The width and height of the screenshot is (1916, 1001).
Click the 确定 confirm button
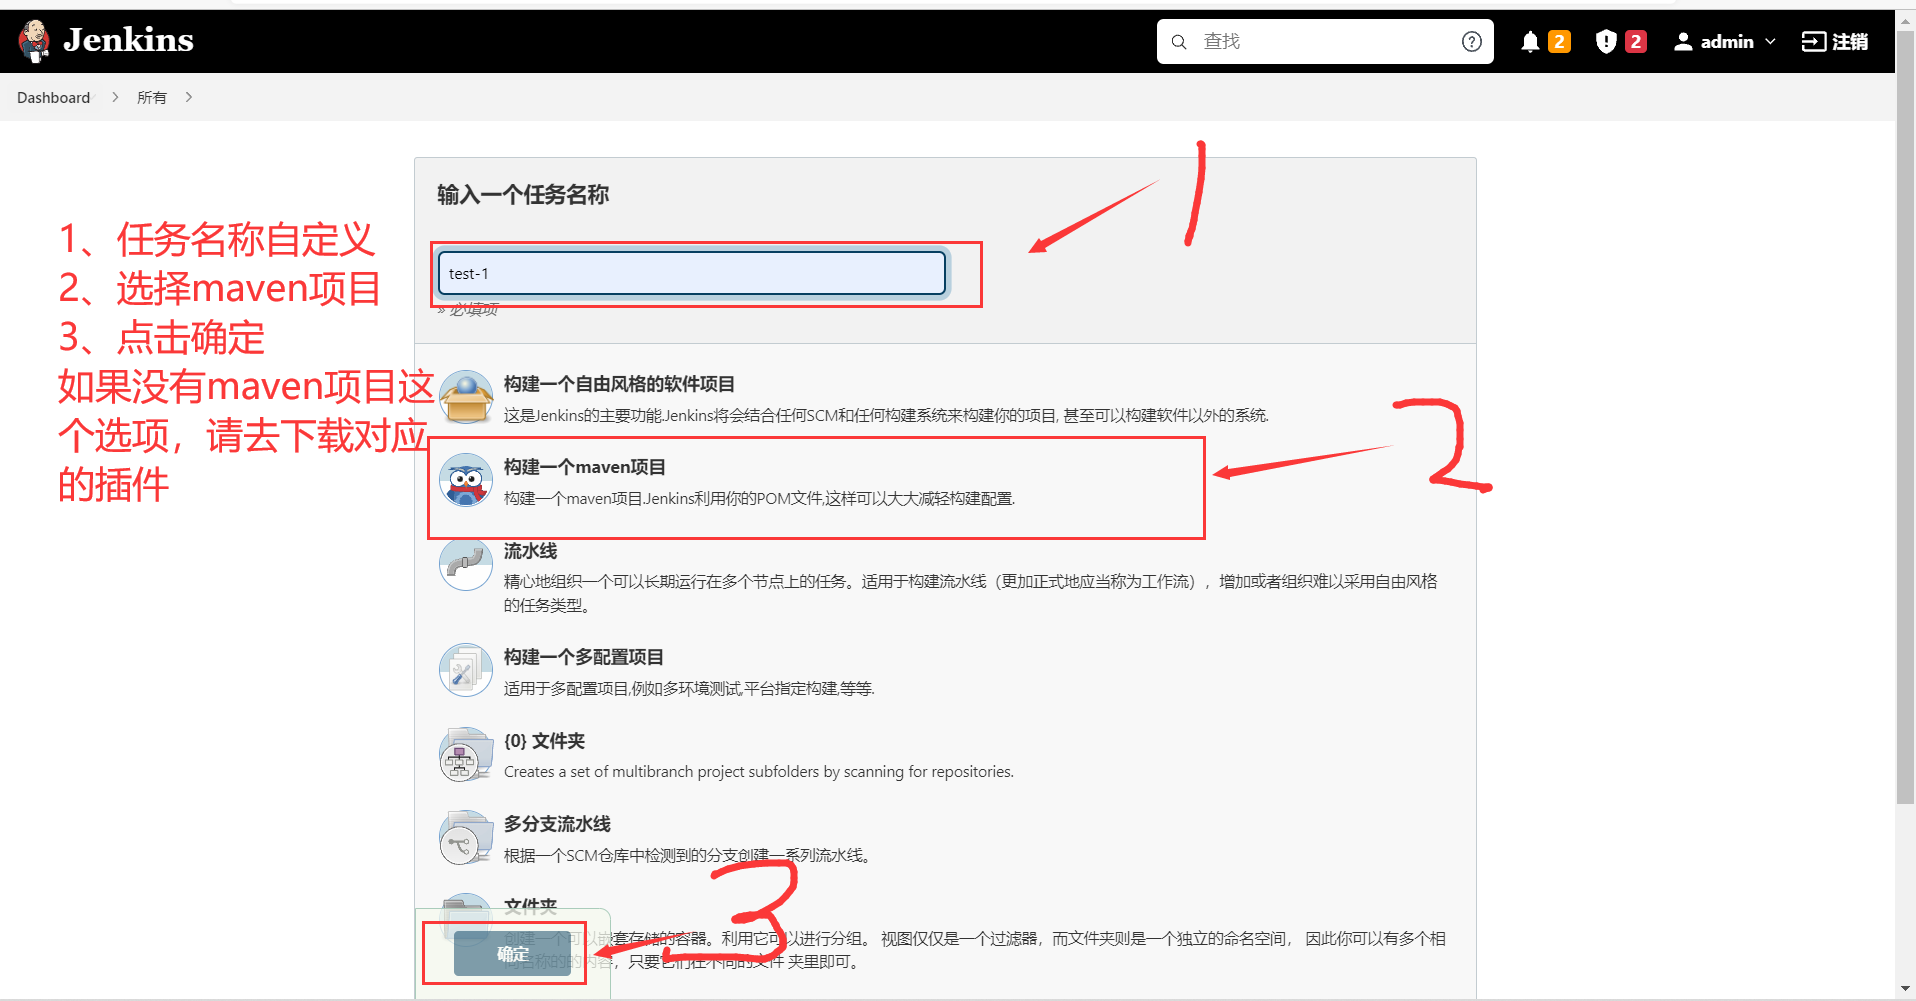point(512,954)
